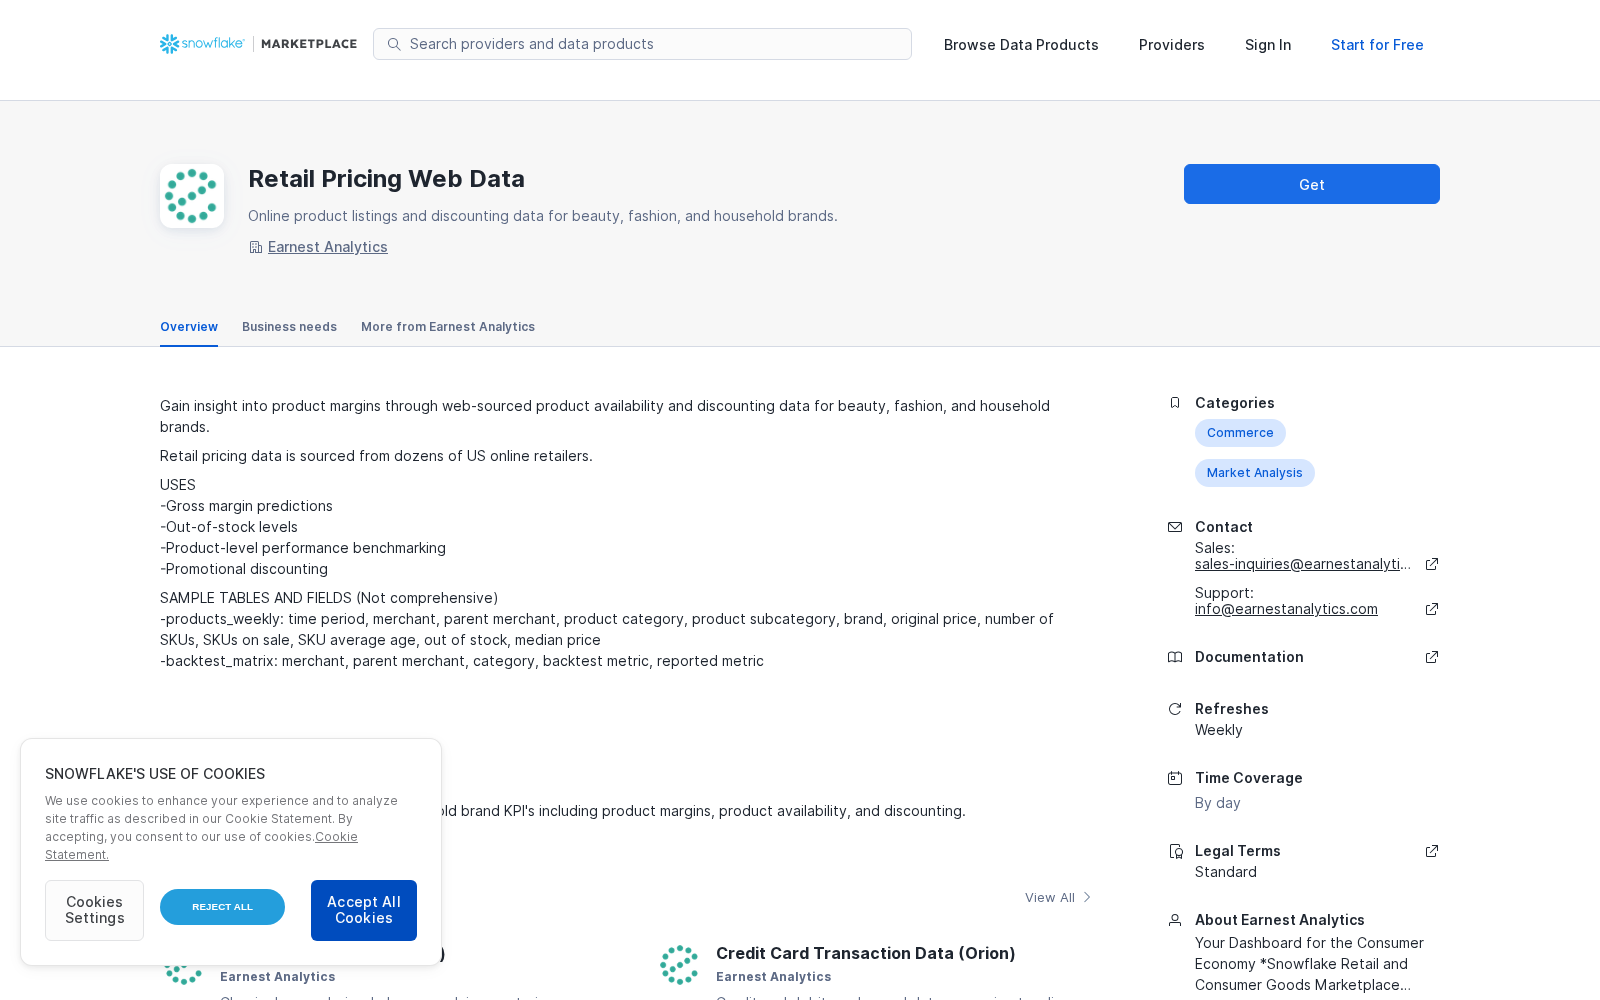Click the Commerce category tag
Screen dimensions: 1600x1000
(x=1240, y=433)
